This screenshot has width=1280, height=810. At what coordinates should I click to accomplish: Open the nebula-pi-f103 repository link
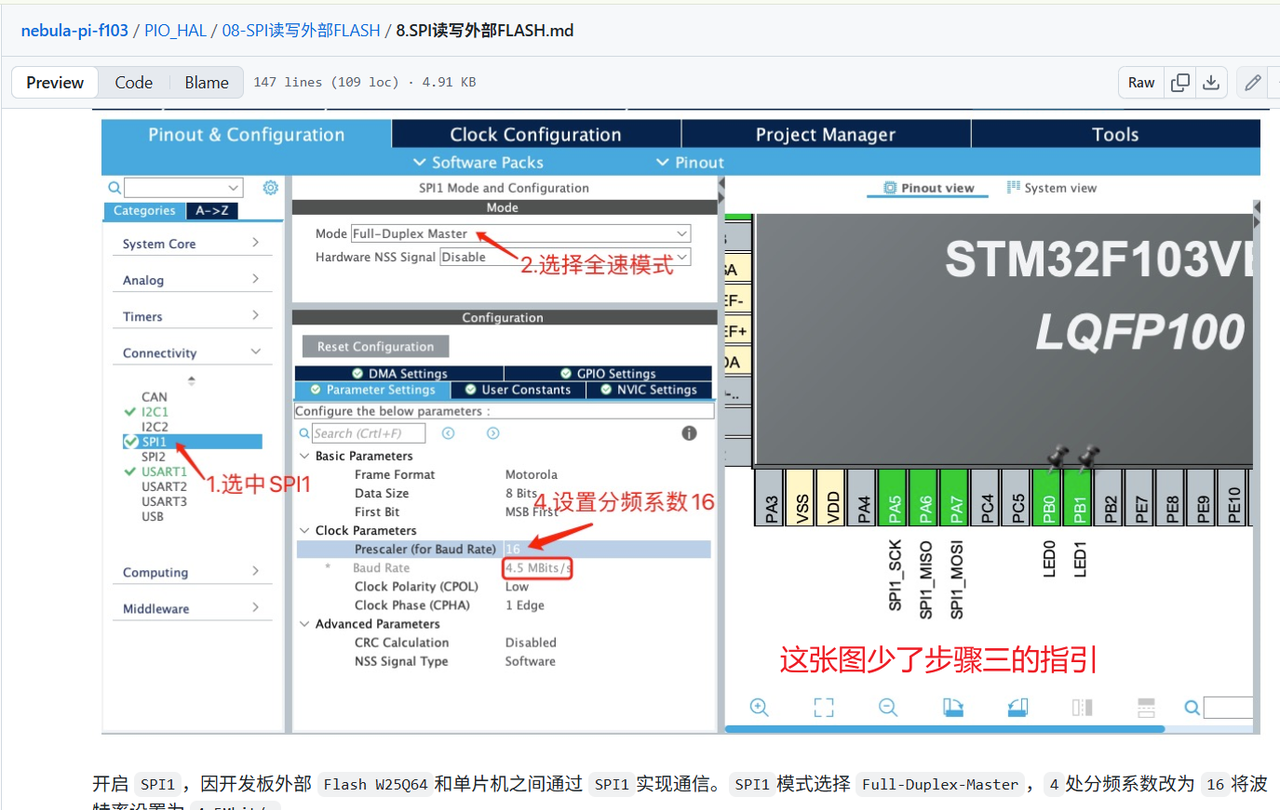coord(74,31)
